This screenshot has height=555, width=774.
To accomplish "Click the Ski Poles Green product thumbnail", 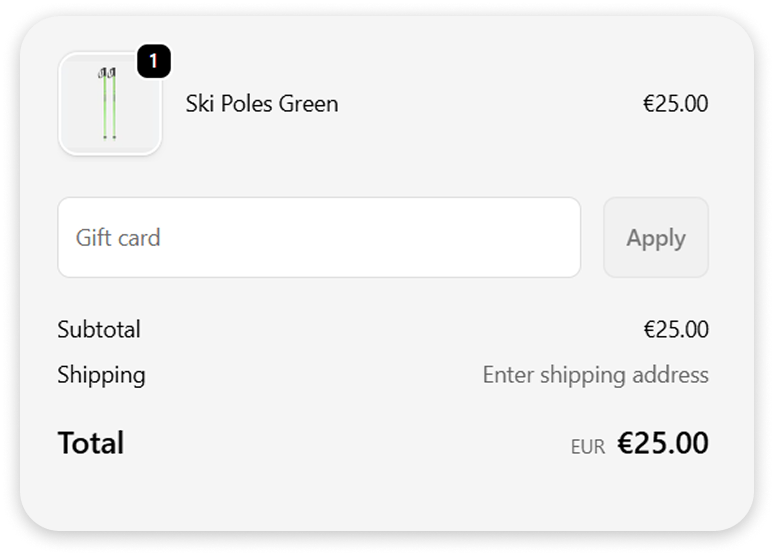I will (x=110, y=104).
